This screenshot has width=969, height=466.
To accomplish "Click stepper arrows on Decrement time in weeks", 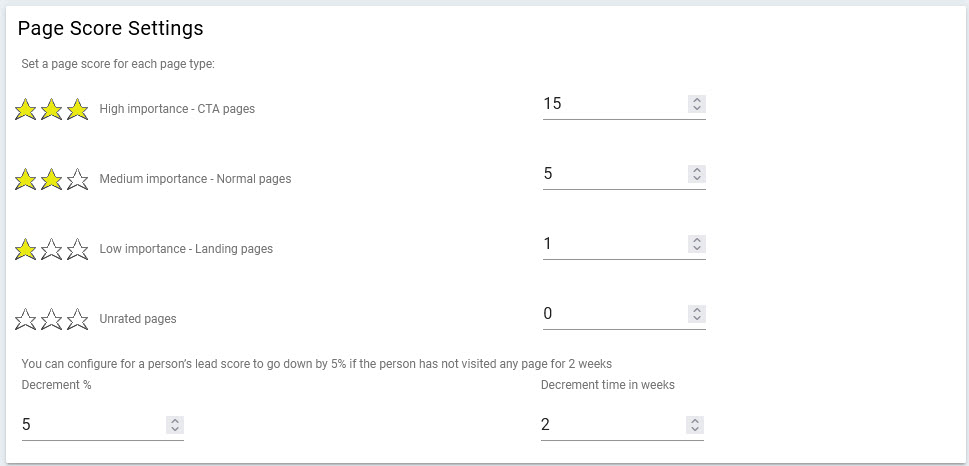I will (695, 425).
